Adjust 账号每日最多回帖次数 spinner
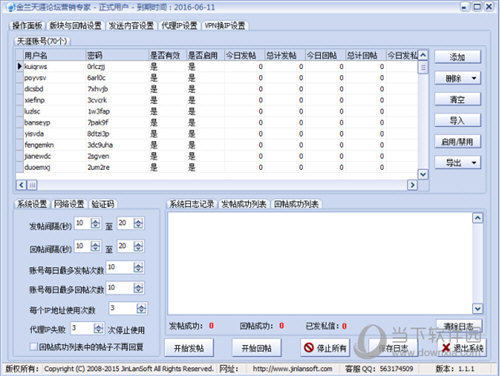Image resolution: width=500 pixels, height=376 pixels. pyautogui.click(x=138, y=288)
